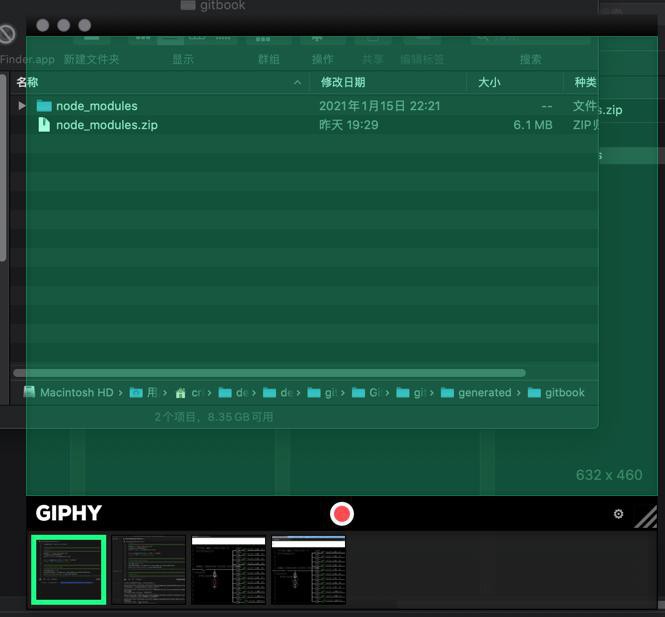The height and width of the screenshot is (617, 665).
Task: Click the gitbook window title folder icon
Action: pos(188,5)
